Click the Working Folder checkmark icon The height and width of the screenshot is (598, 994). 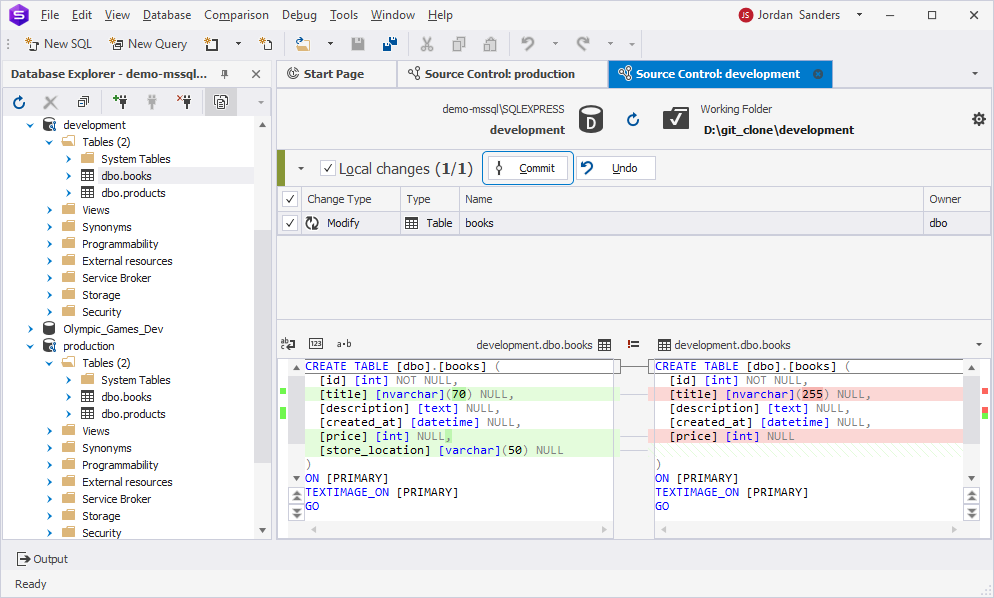[676, 119]
